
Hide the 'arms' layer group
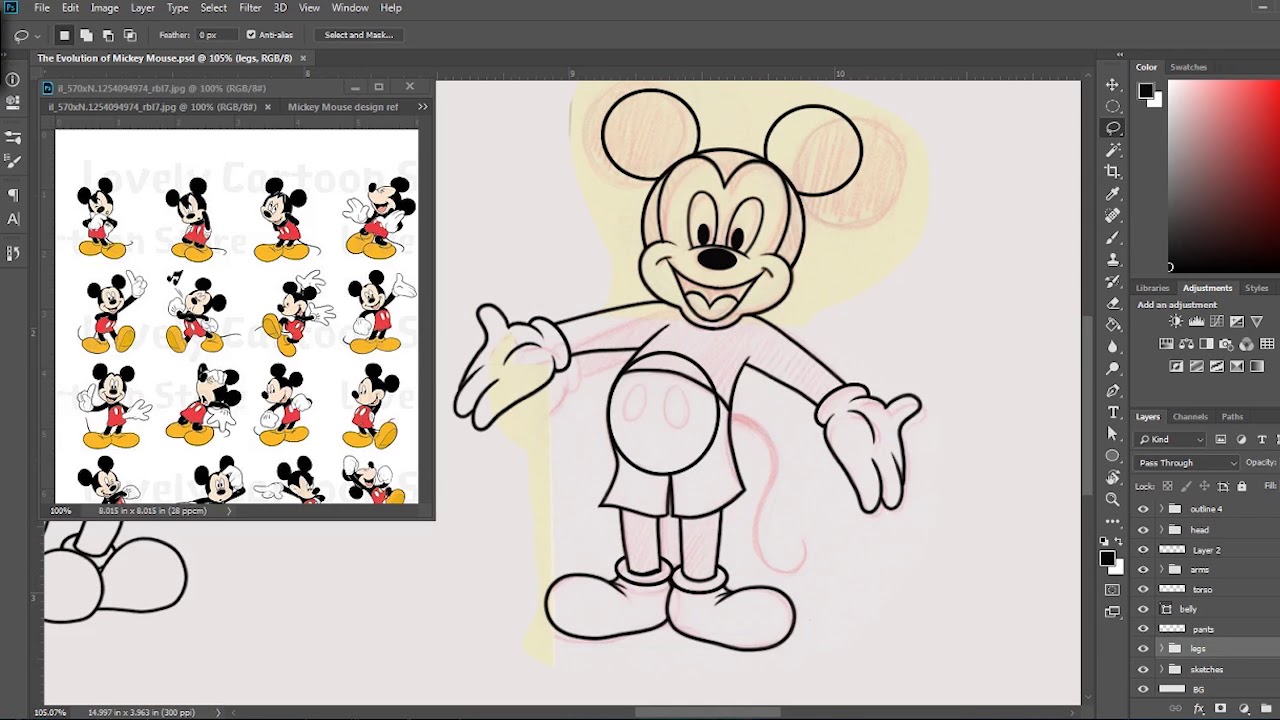point(1143,569)
